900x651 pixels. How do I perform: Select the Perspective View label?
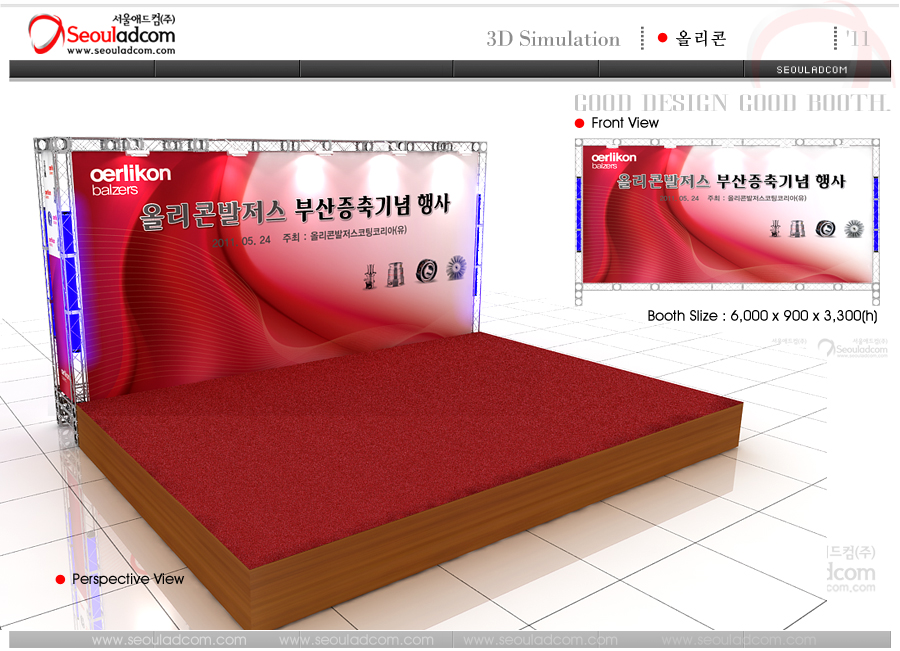128,579
